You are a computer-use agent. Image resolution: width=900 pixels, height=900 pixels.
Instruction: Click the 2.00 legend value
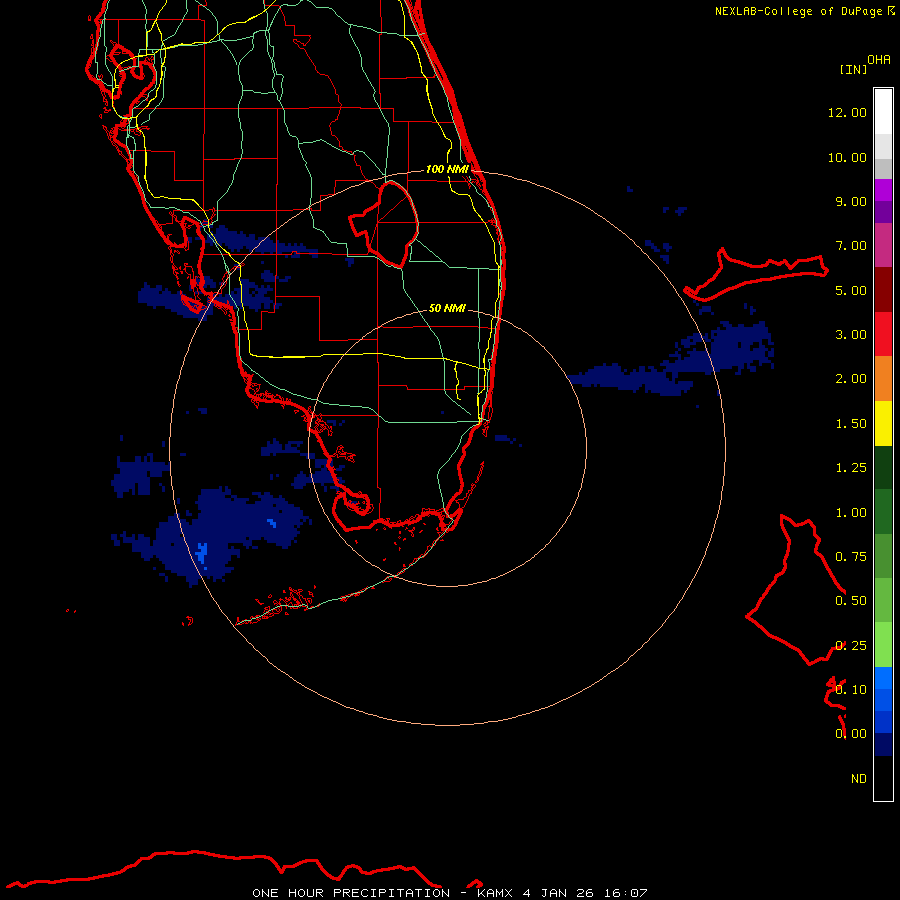(851, 379)
